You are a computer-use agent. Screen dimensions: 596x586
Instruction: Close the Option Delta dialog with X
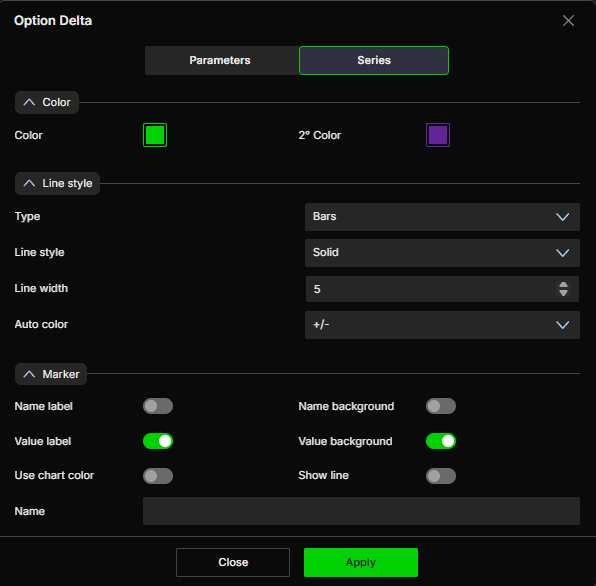pyautogui.click(x=568, y=21)
